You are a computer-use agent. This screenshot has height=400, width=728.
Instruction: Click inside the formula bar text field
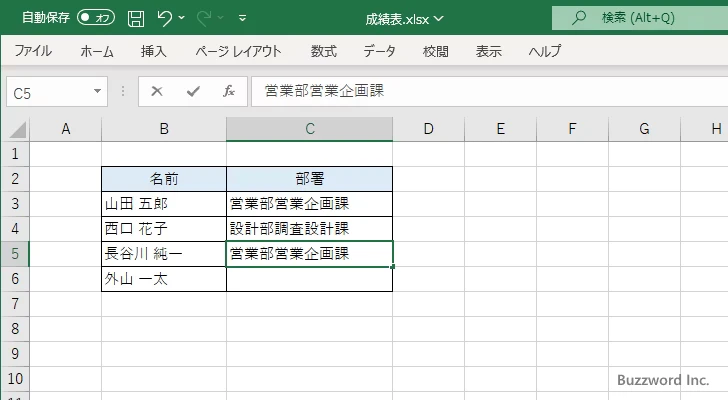[480, 92]
